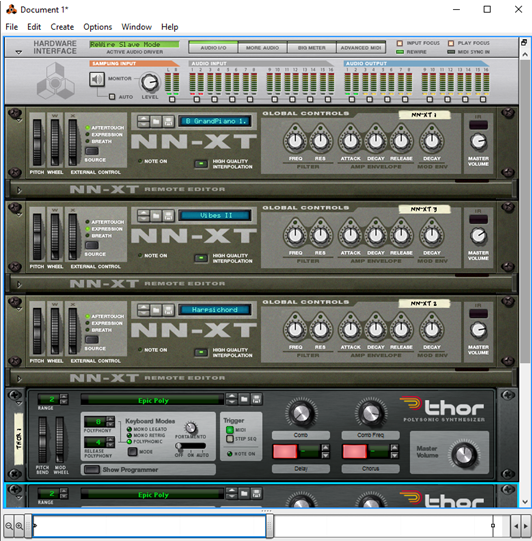
Task: Click the Thor Portamento knob
Action: 190,428
